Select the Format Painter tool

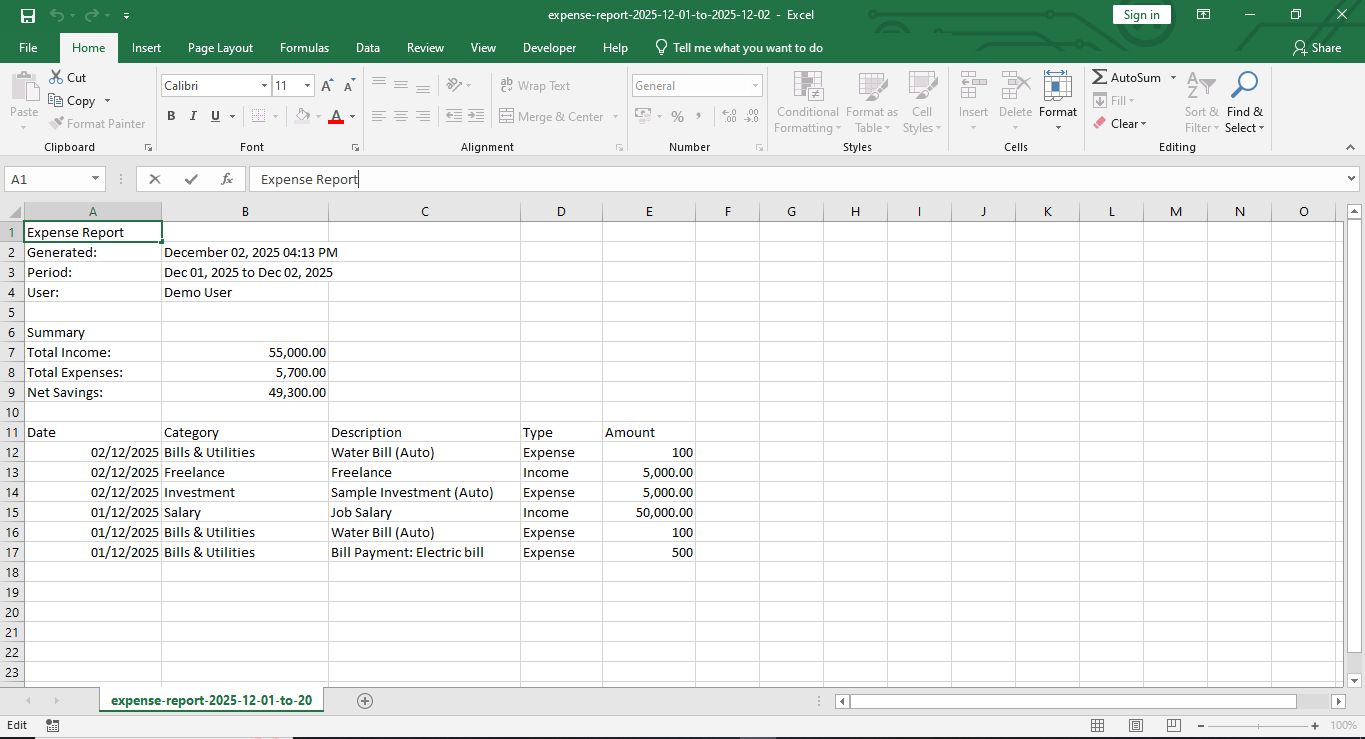pos(97,124)
